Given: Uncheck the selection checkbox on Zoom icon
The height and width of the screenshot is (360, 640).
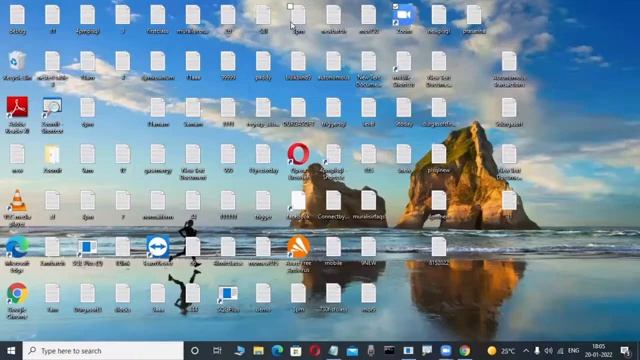Looking at the screenshot, I should tap(395, 7).
